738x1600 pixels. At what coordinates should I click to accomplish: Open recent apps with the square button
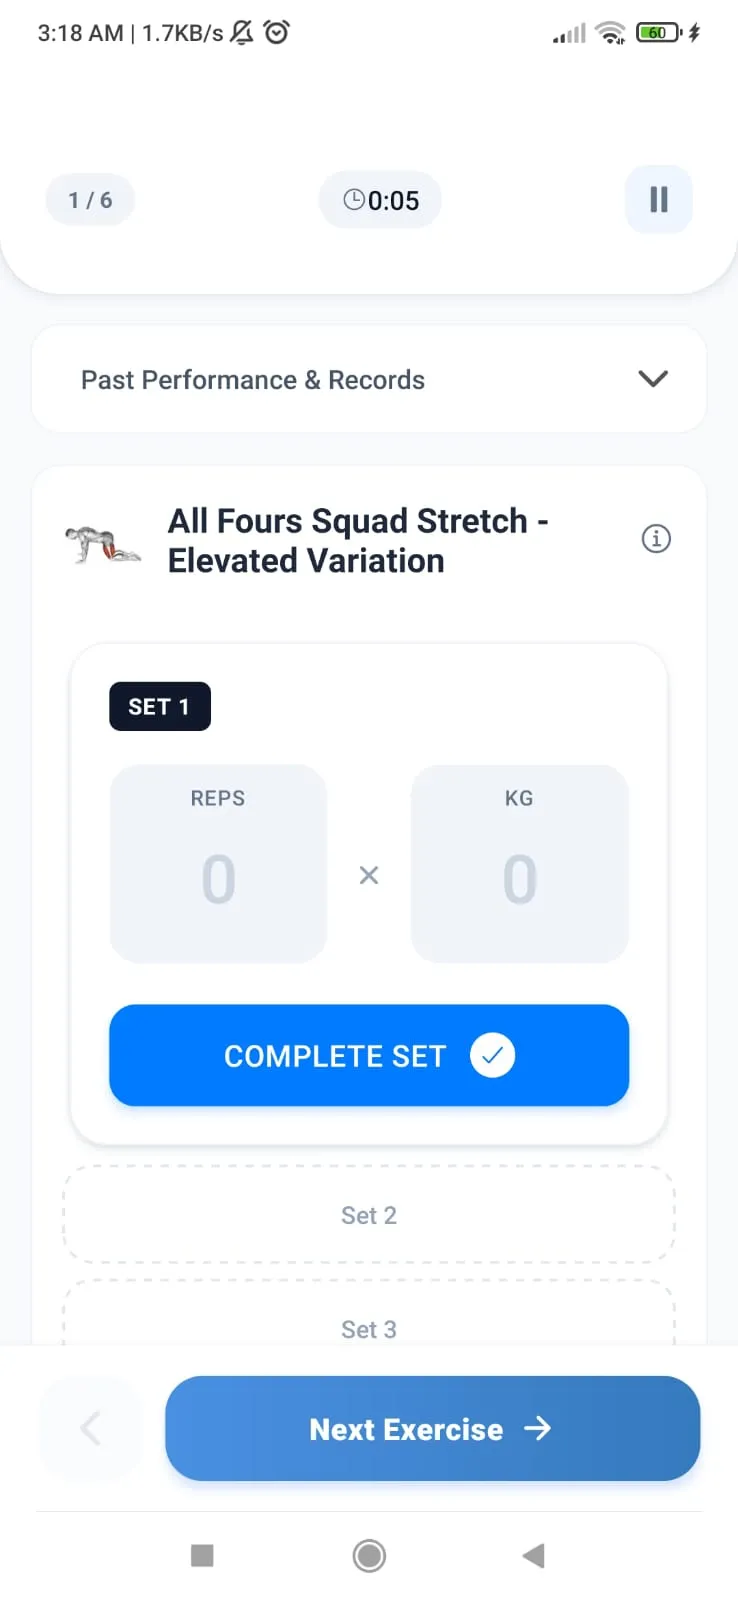(202, 1555)
